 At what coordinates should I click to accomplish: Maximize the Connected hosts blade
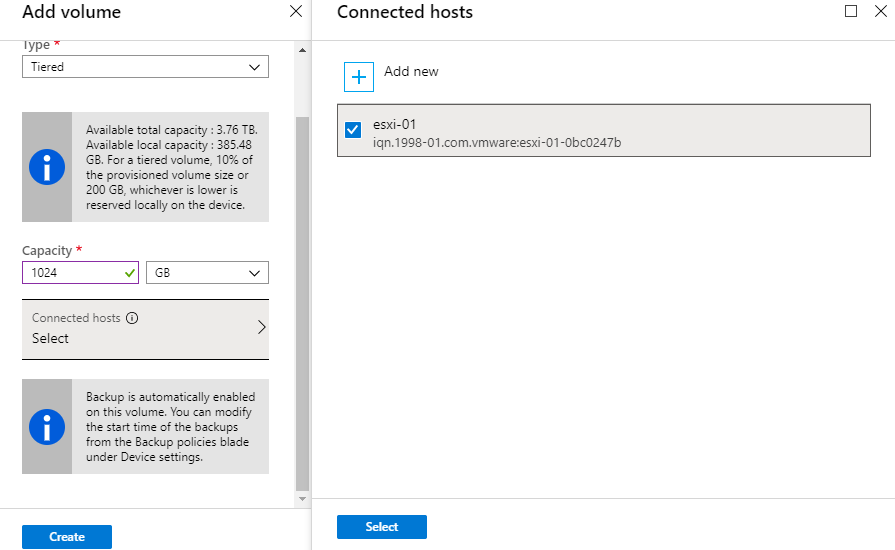click(850, 11)
